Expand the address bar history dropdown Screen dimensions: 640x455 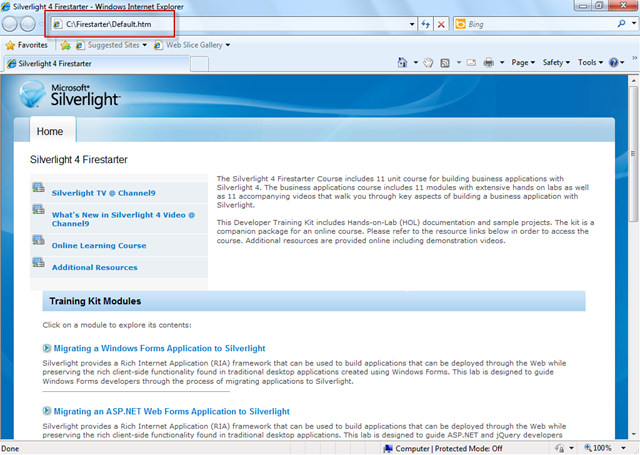tap(412, 24)
